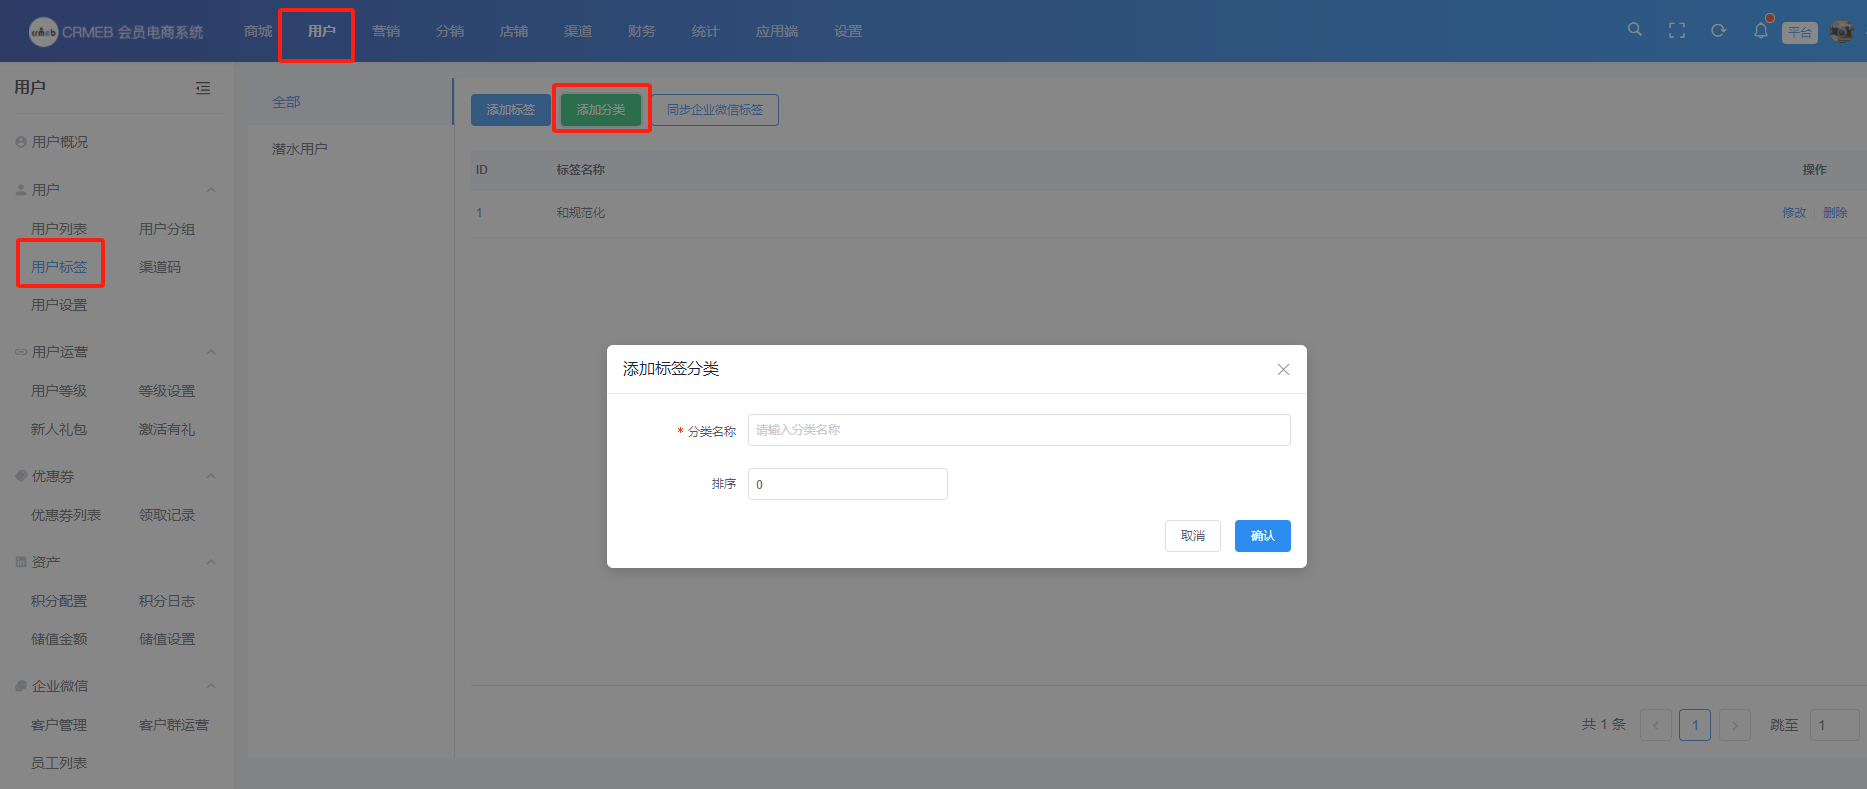Collapse the 优惠券 sidebar section
The image size is (1867, 789).
click(211, 476)
